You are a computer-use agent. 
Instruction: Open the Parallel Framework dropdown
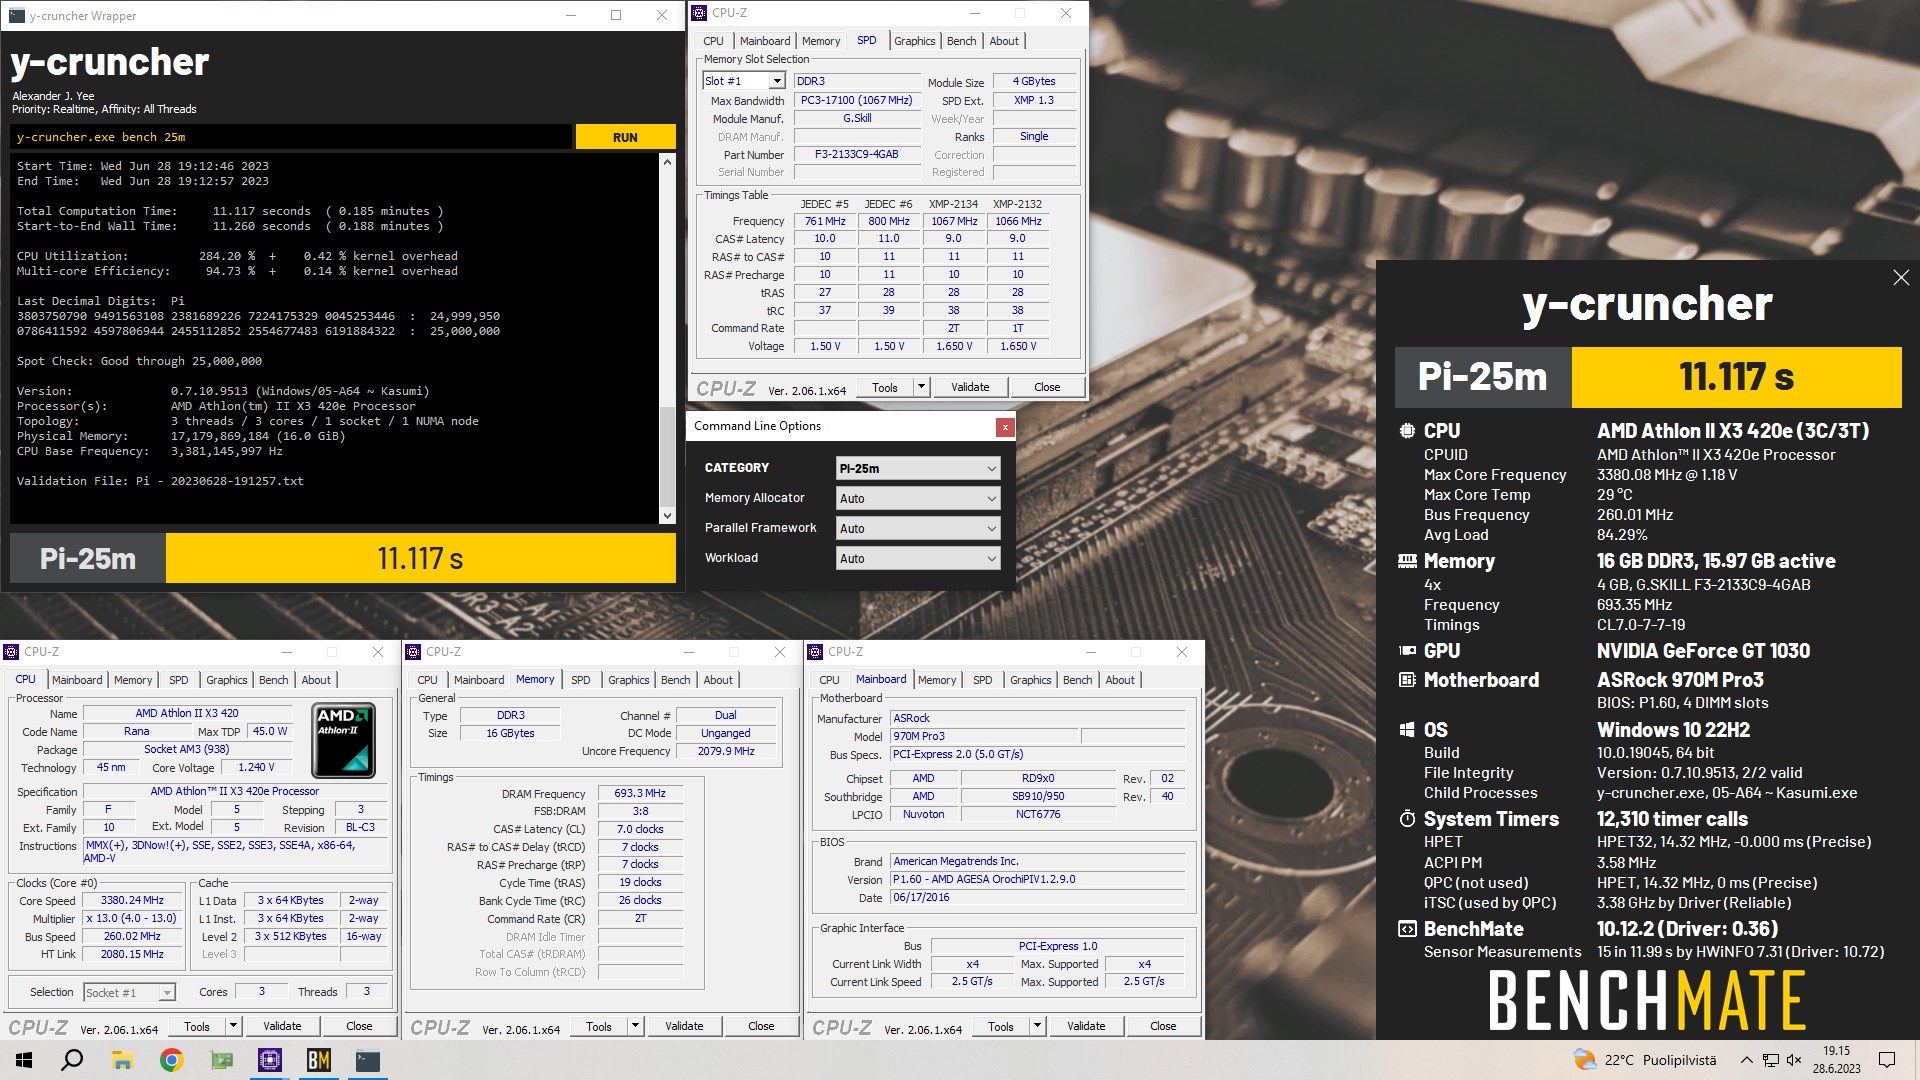click(x=917, y=528)
